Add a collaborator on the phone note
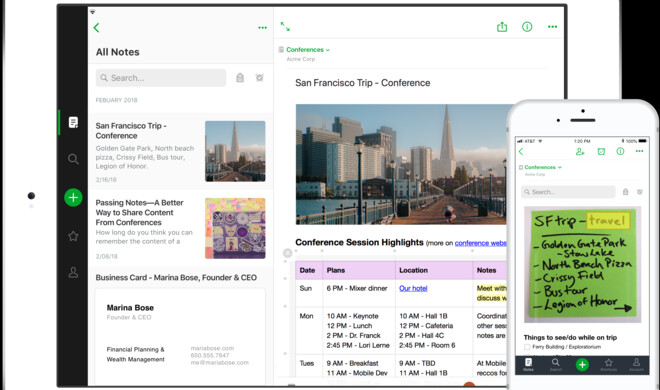The height and width of the screenshot is (390, 660). click(580, 151)
